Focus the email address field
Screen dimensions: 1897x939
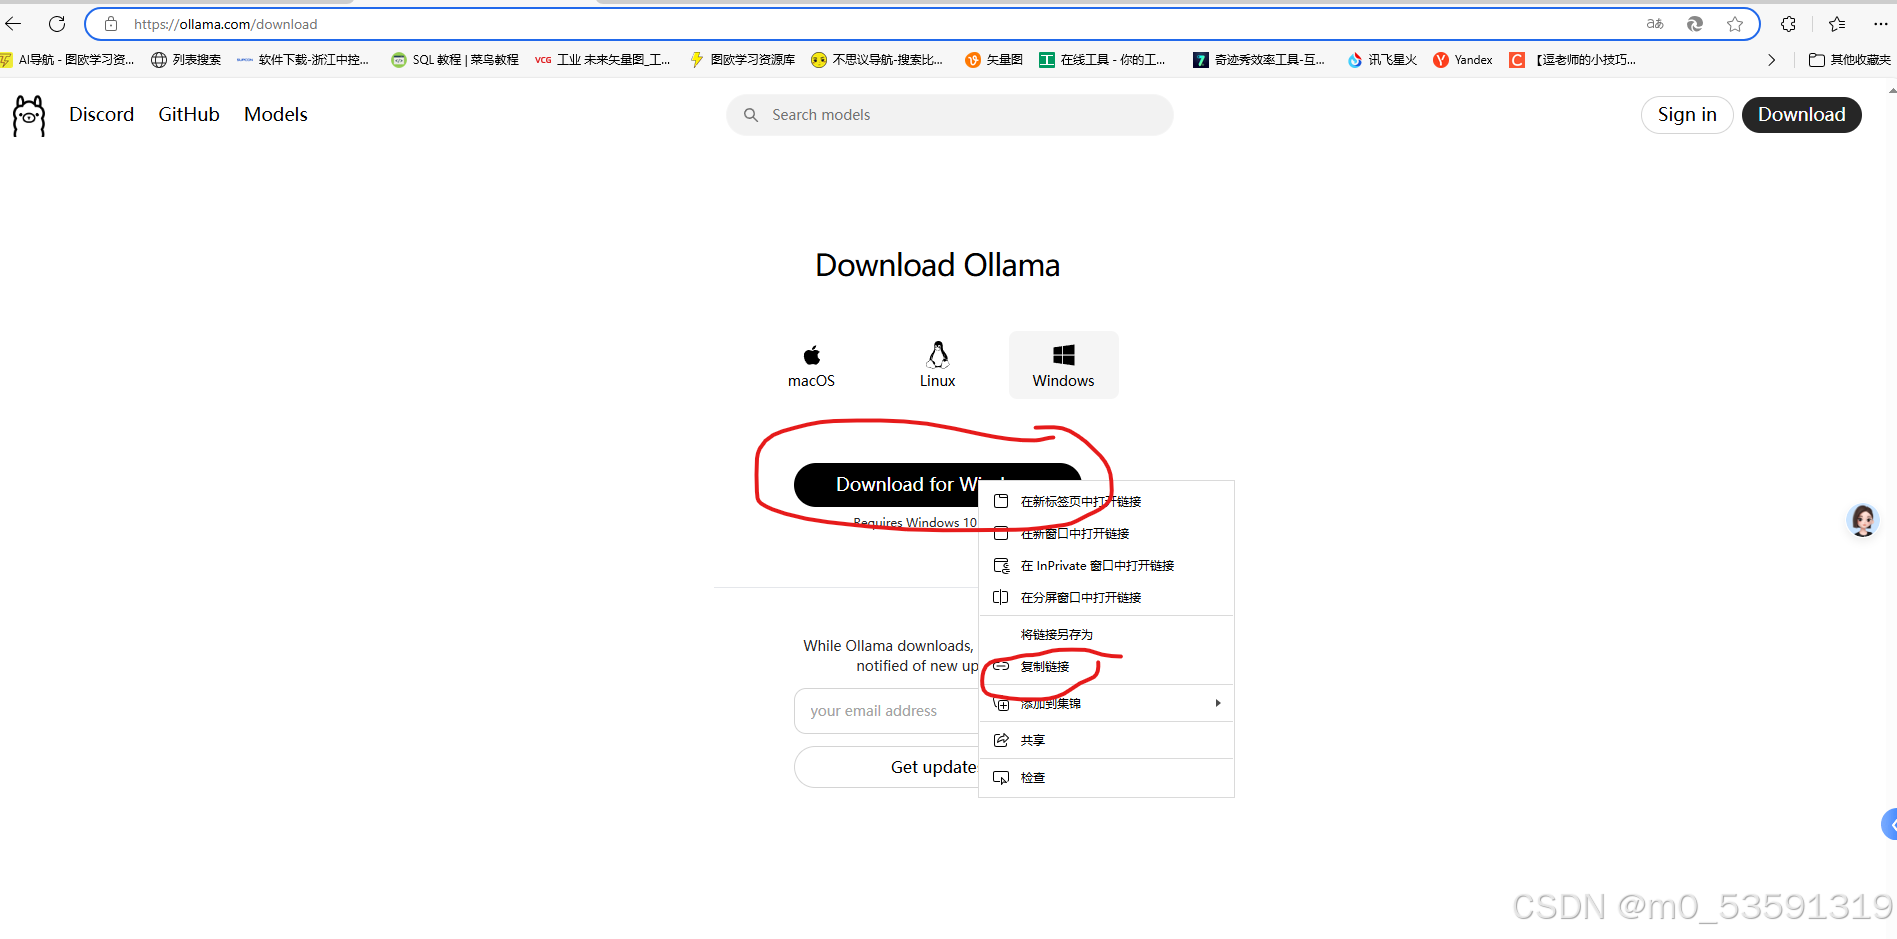[886, 711]
